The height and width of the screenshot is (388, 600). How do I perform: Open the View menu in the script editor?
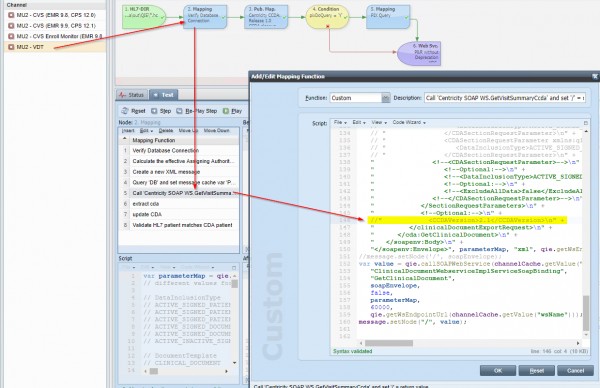point(379,122)
